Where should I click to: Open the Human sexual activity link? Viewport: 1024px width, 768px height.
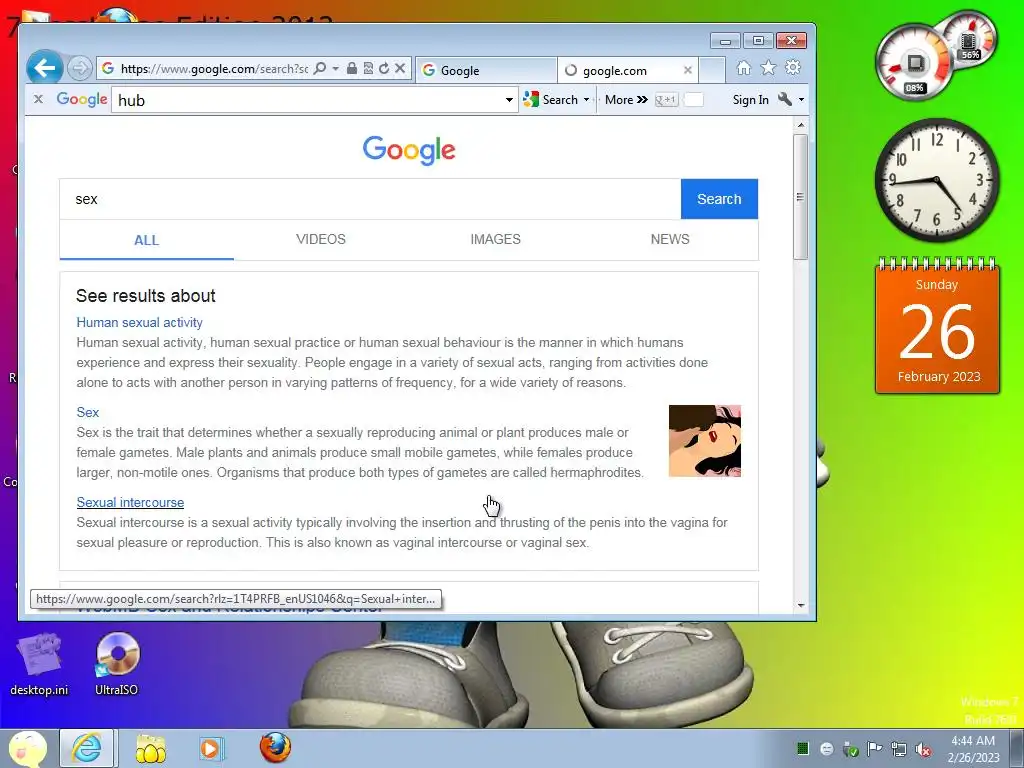click(x=139, y=322)
